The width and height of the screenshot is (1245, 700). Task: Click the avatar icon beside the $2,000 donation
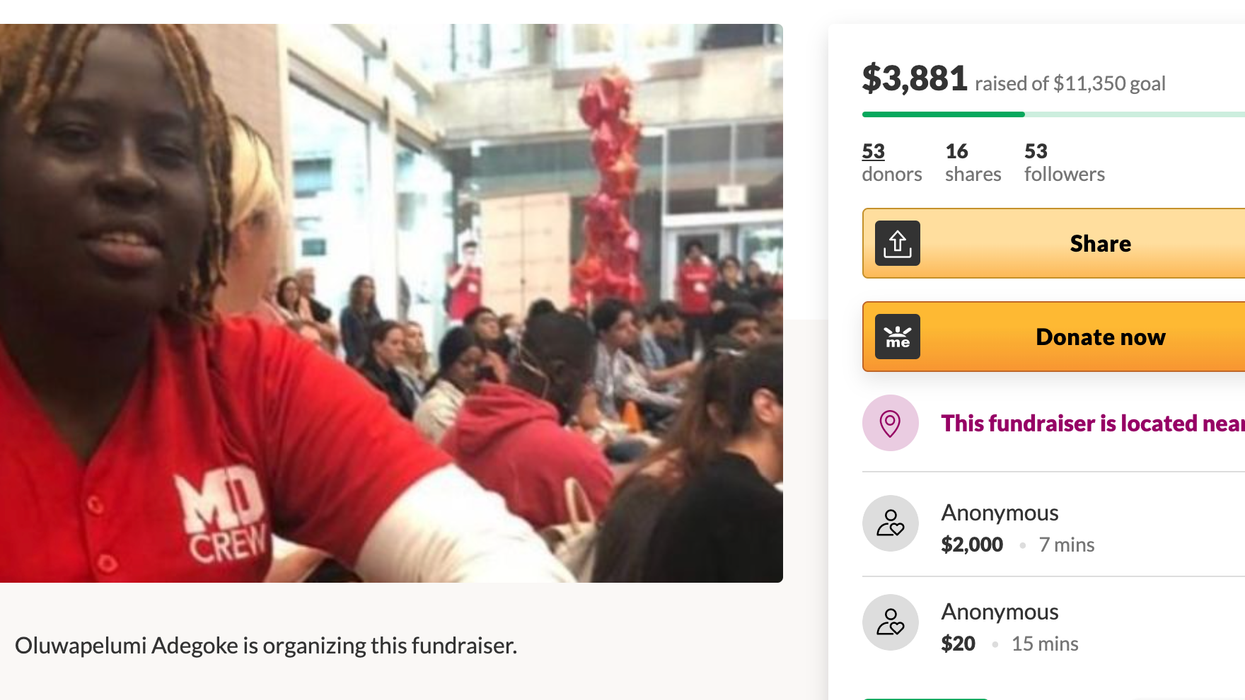[890, 523]
